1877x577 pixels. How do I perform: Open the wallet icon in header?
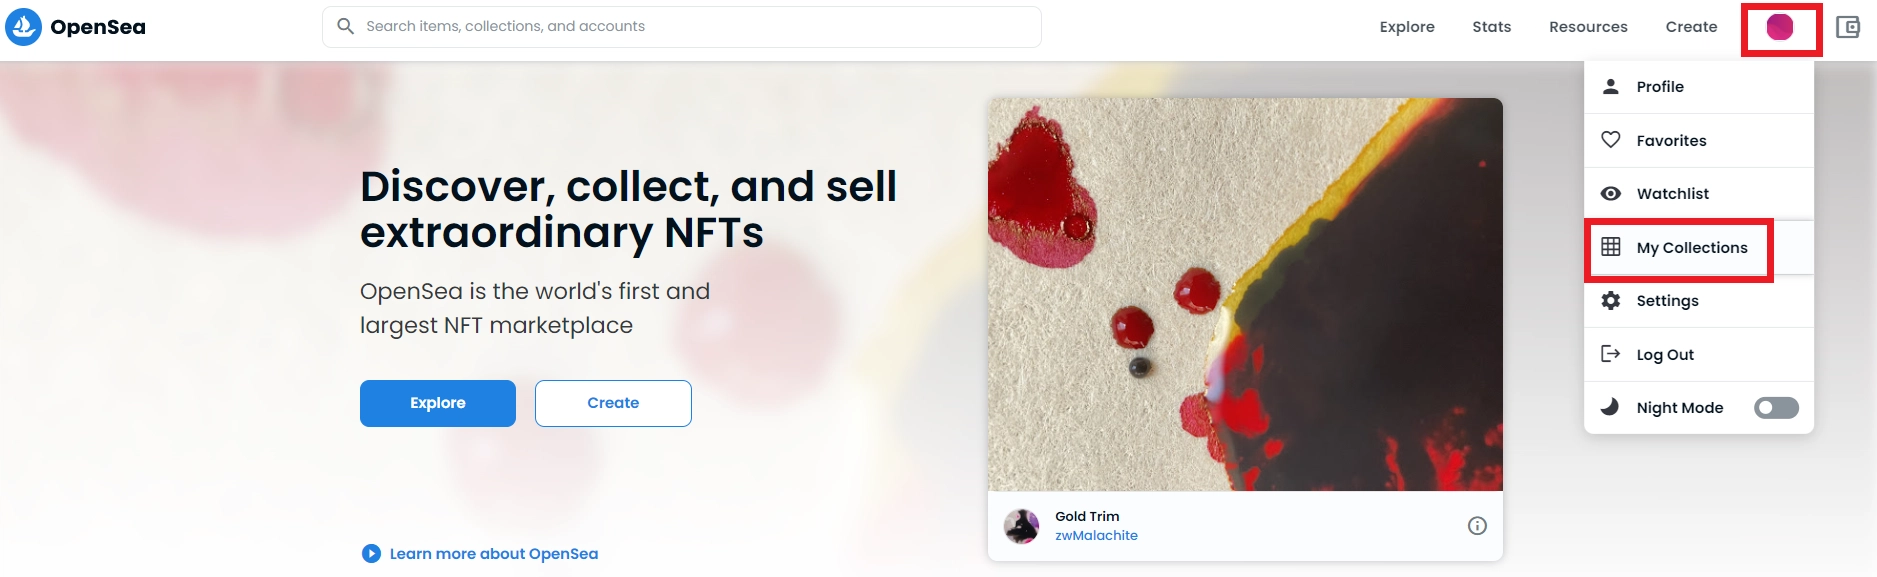coord(1848,27)
